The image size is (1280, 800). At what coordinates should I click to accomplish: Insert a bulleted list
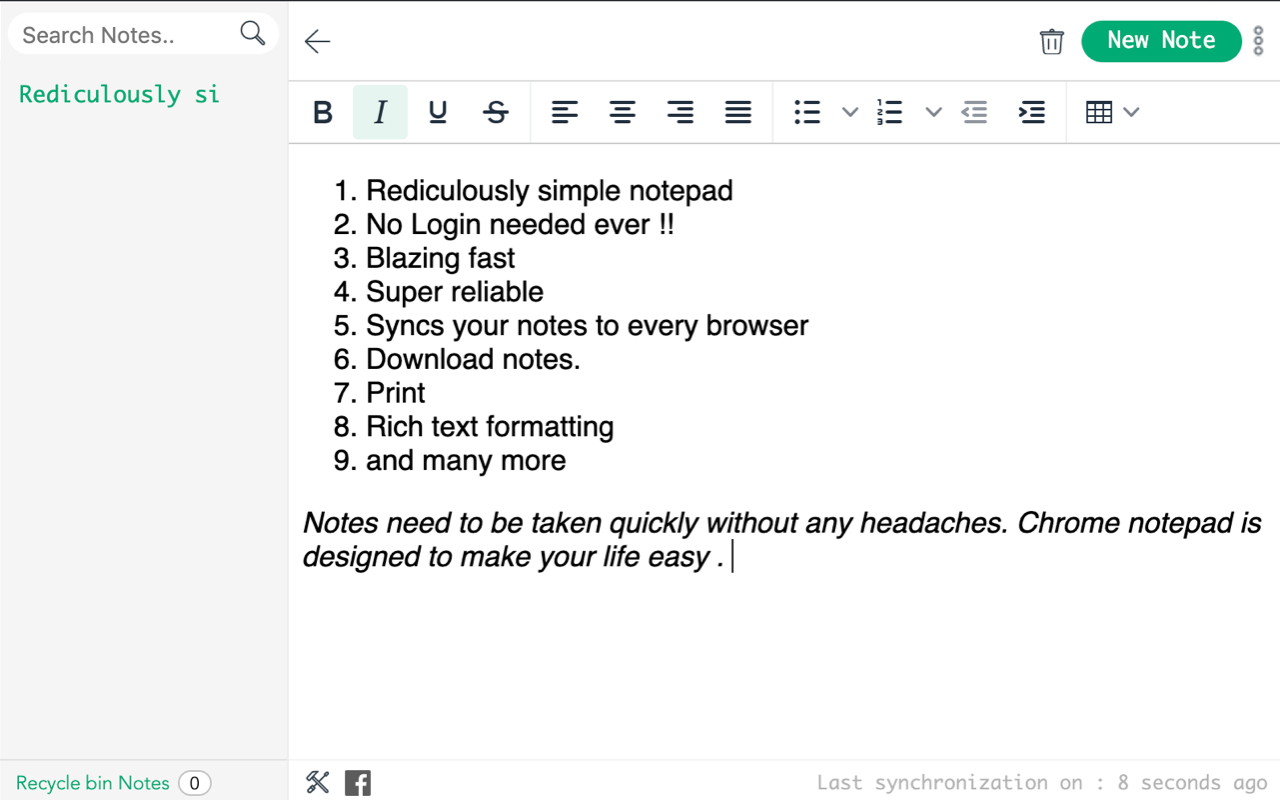807,112
